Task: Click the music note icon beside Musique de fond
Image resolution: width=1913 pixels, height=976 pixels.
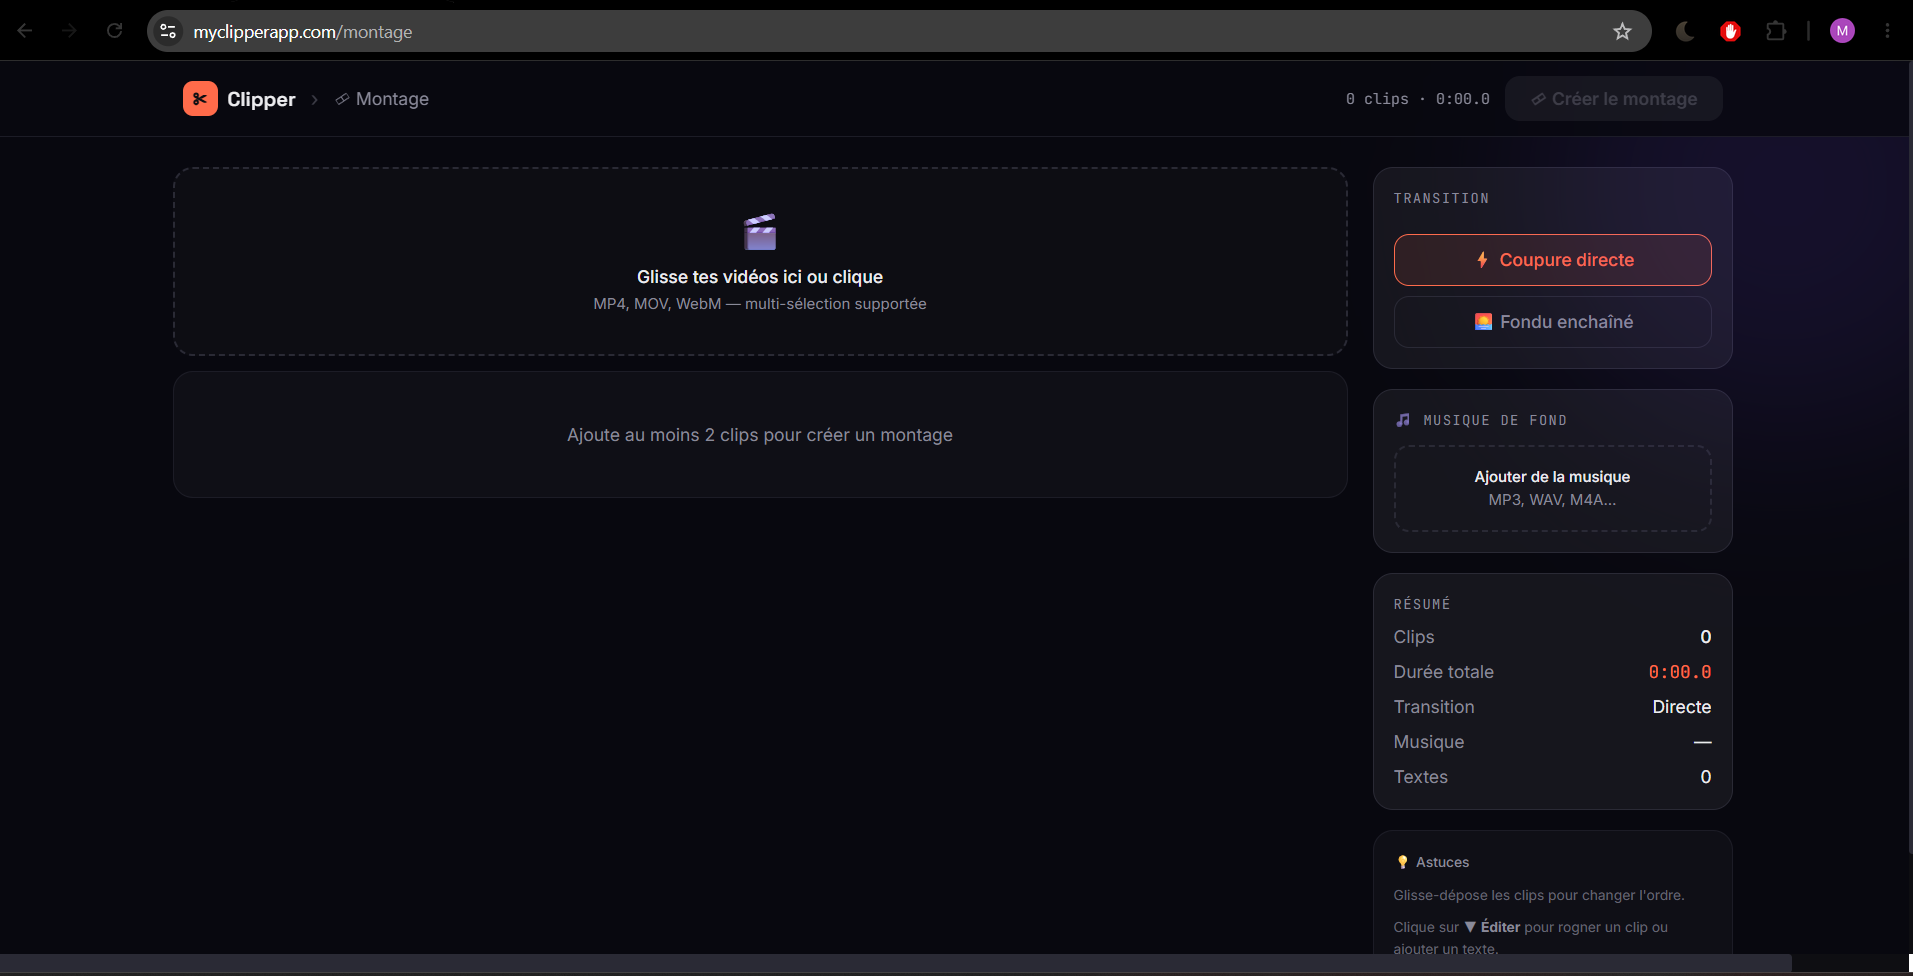Action: pyautogui.click(x=1403, y=420)
